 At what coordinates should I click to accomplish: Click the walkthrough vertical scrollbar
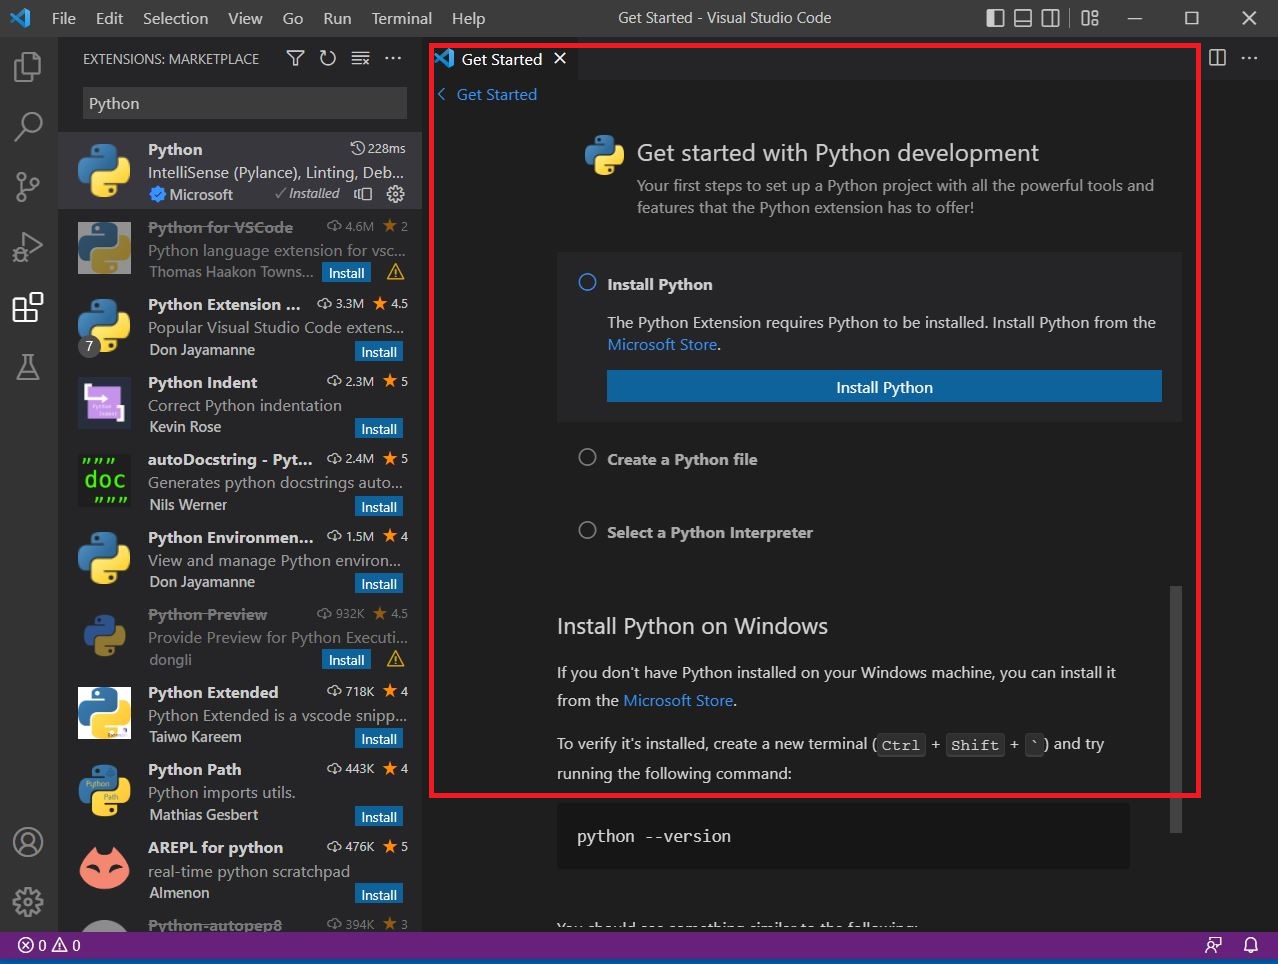(1176, 709)
